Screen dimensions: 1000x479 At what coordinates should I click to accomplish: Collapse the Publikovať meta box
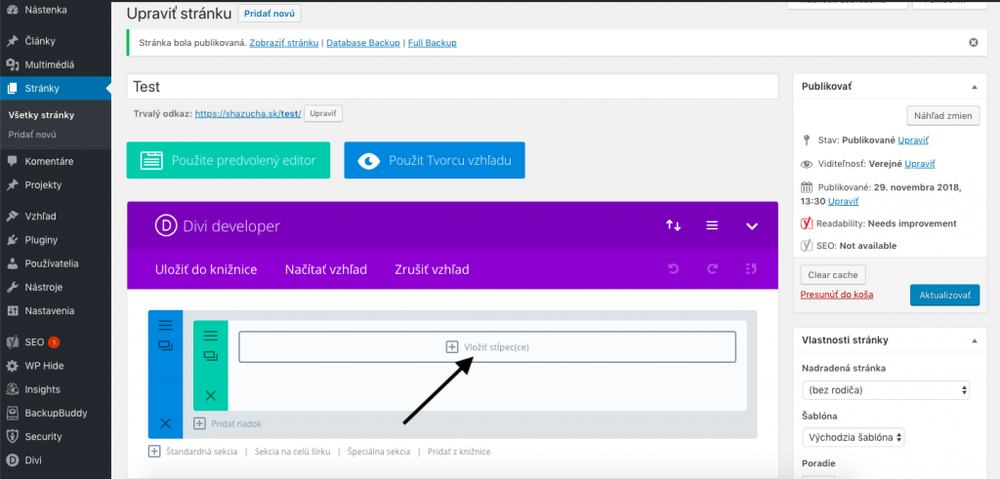[x=974, y=86]
